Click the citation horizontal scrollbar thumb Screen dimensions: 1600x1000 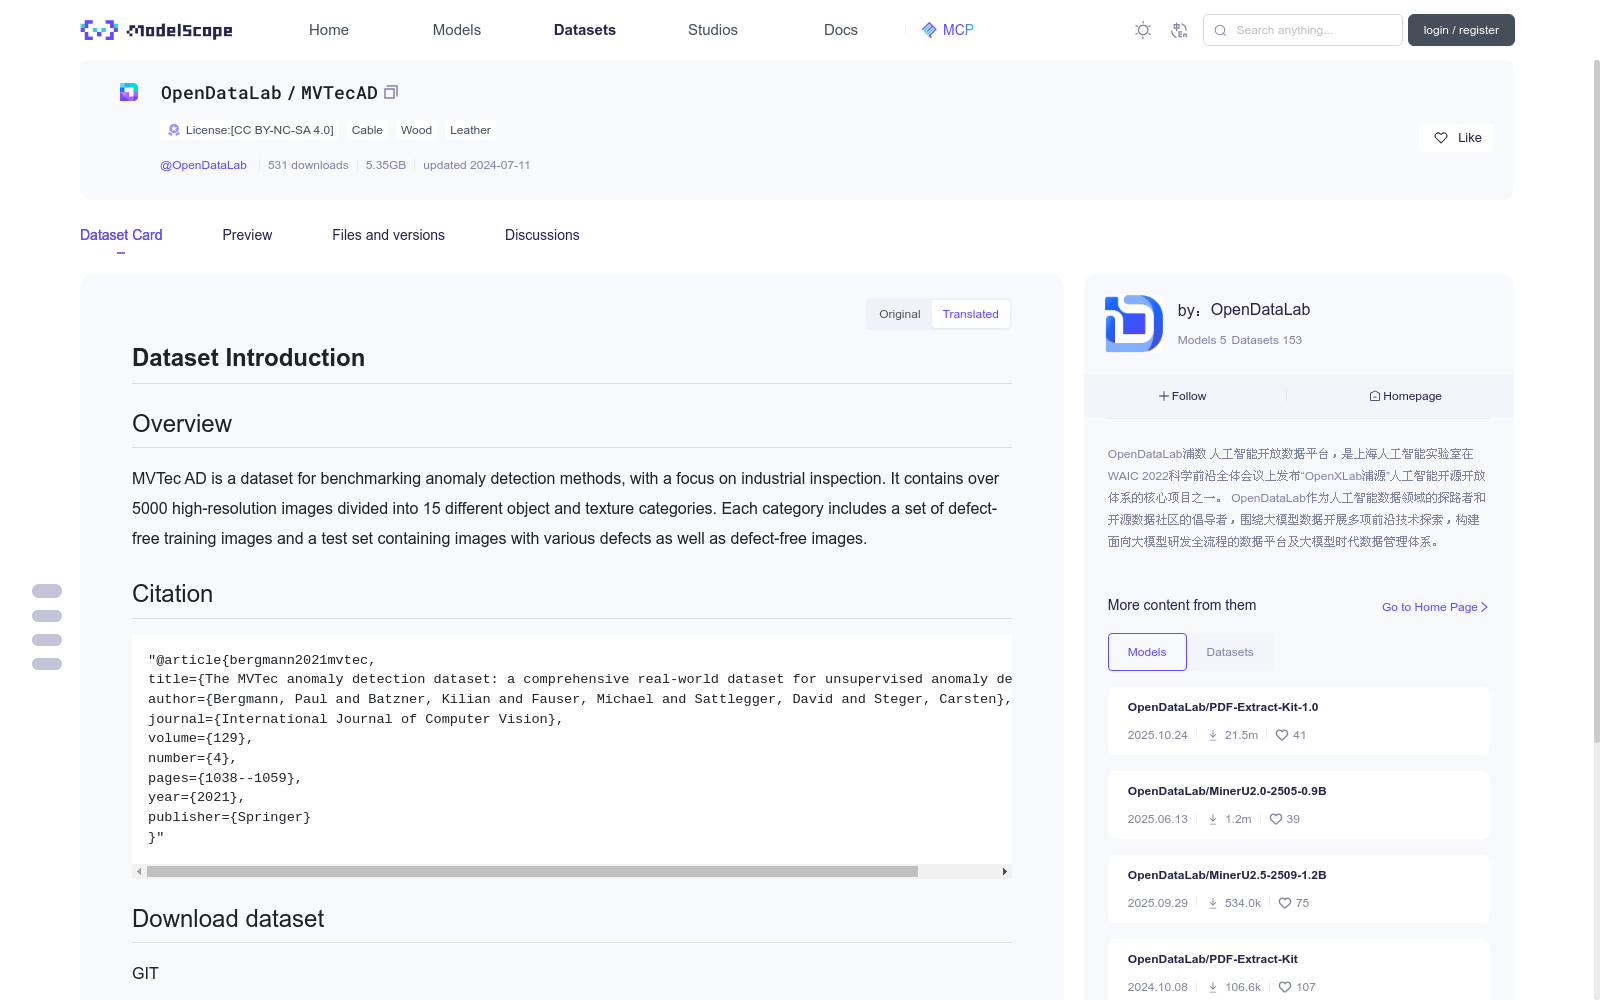pyautogui.click(x=532, y=872)
